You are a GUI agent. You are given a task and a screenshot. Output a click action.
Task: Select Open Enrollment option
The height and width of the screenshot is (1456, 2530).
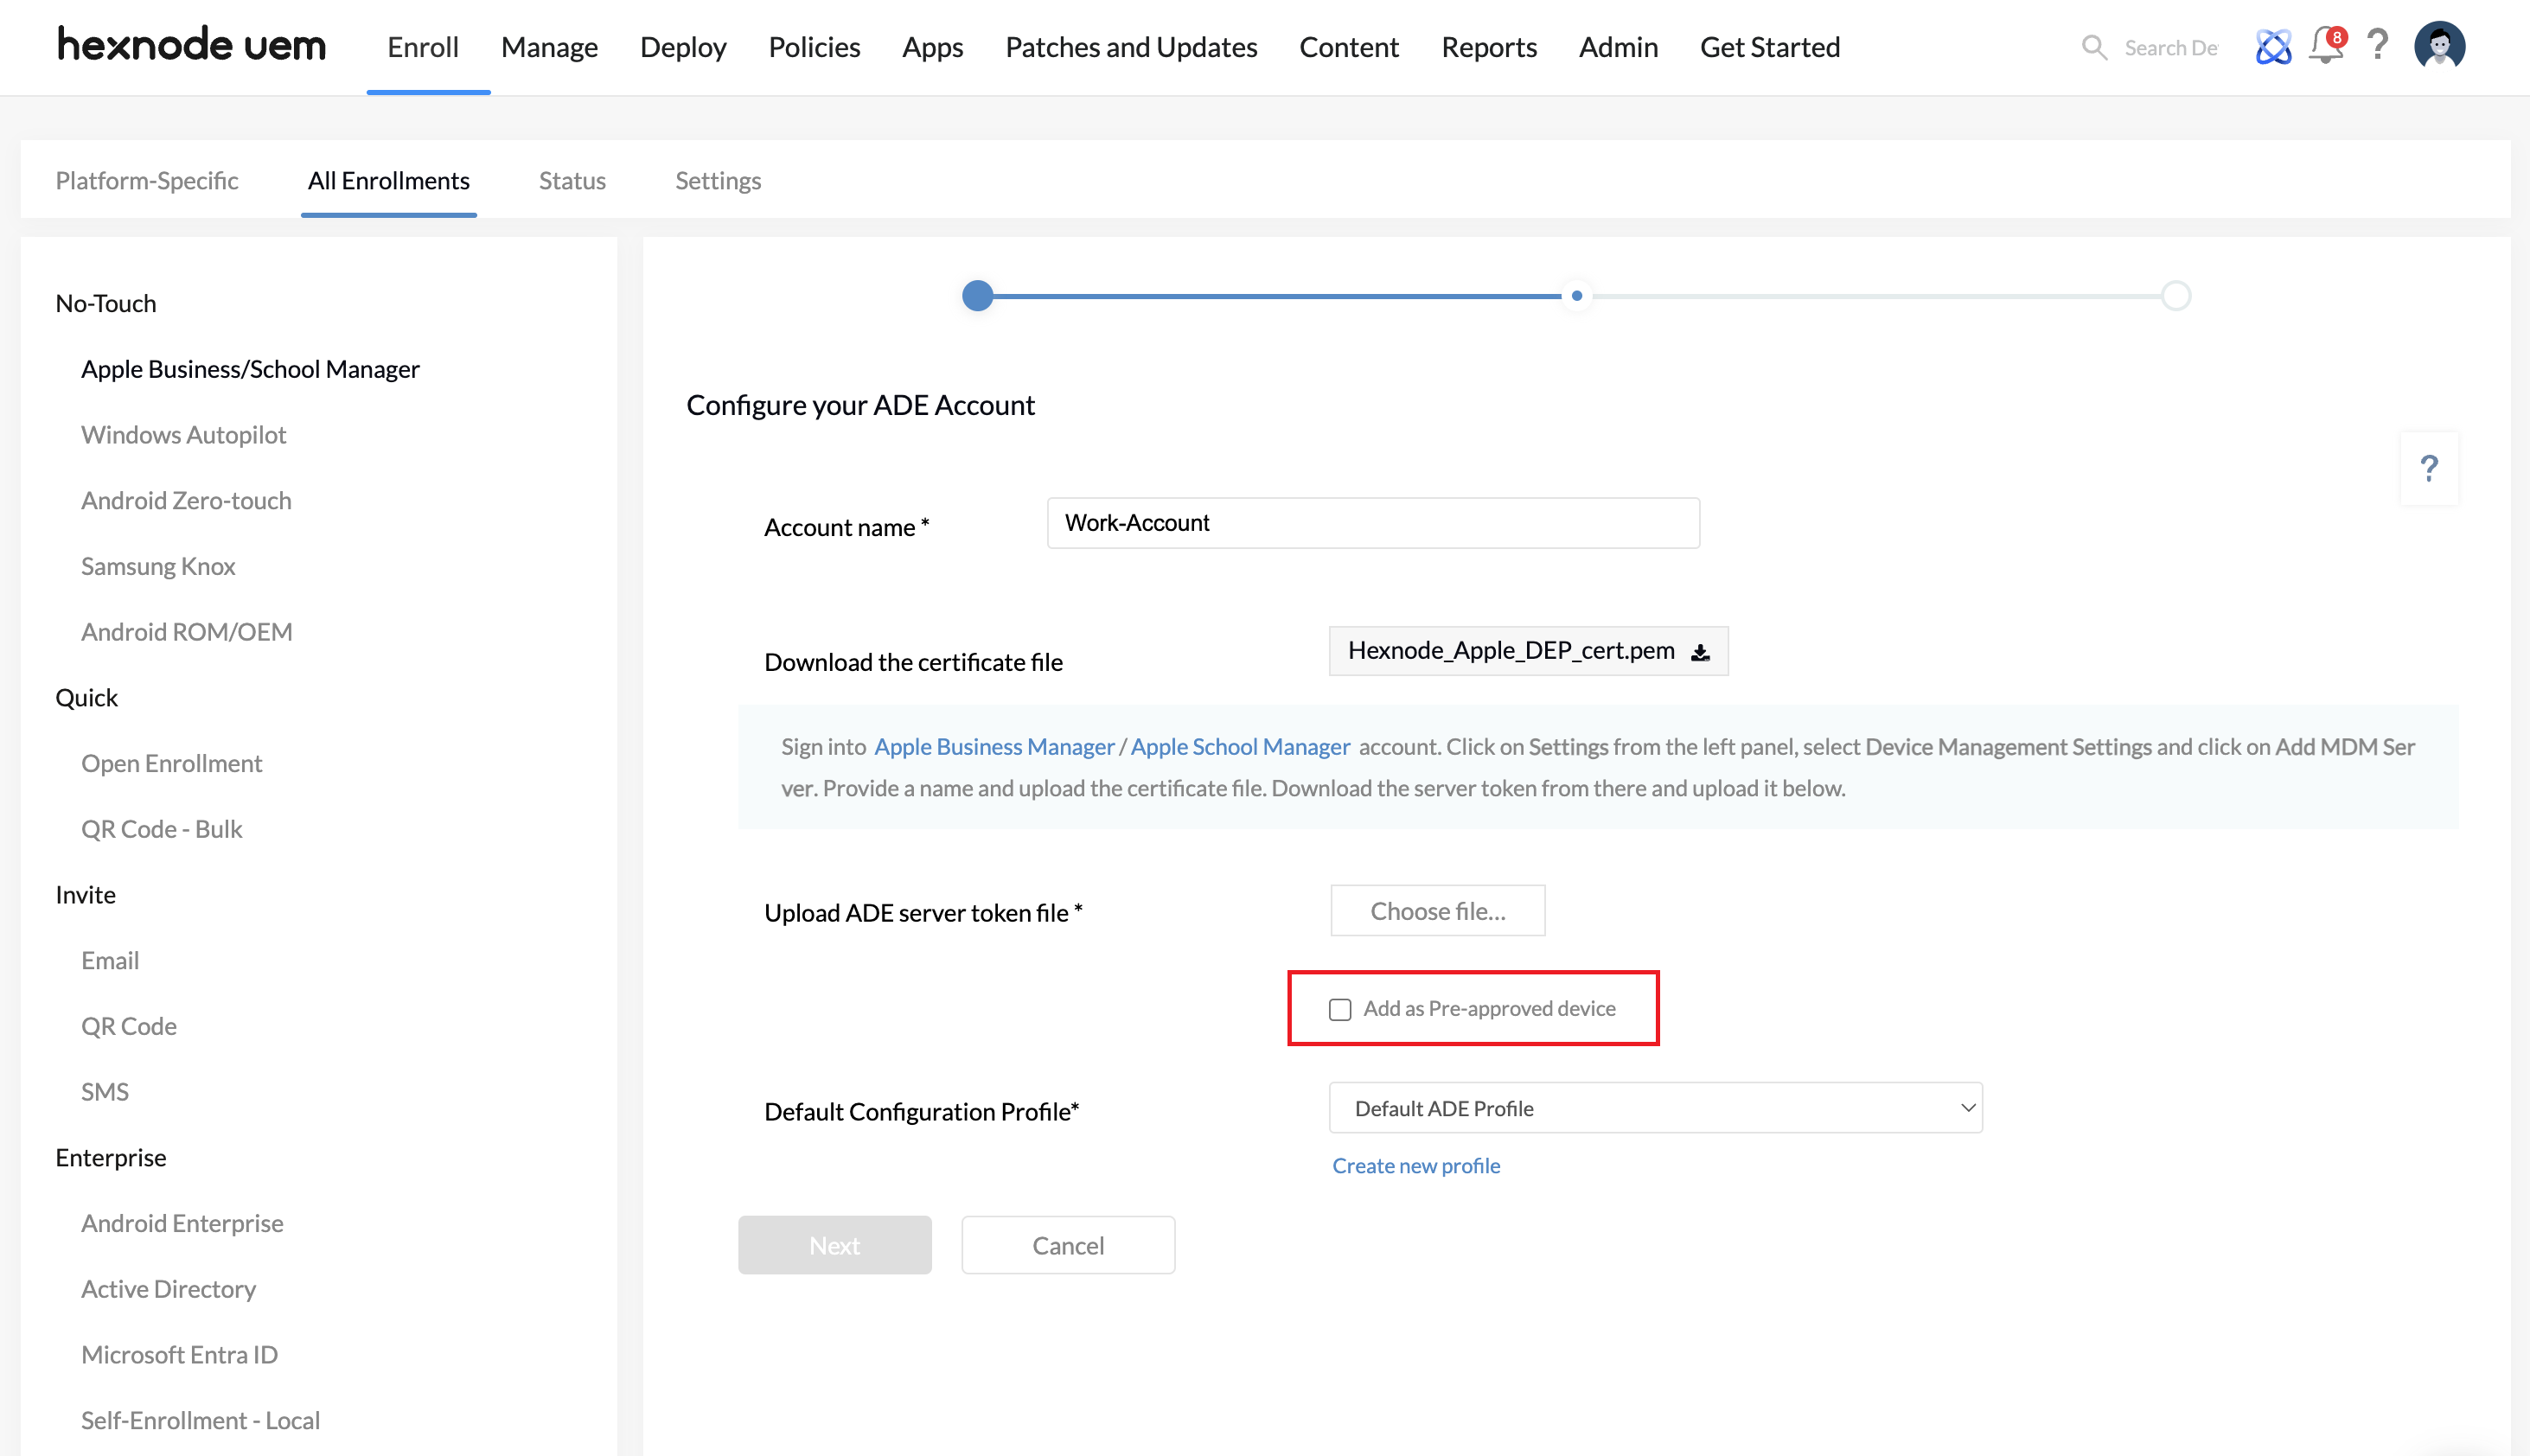click(171, 763)
